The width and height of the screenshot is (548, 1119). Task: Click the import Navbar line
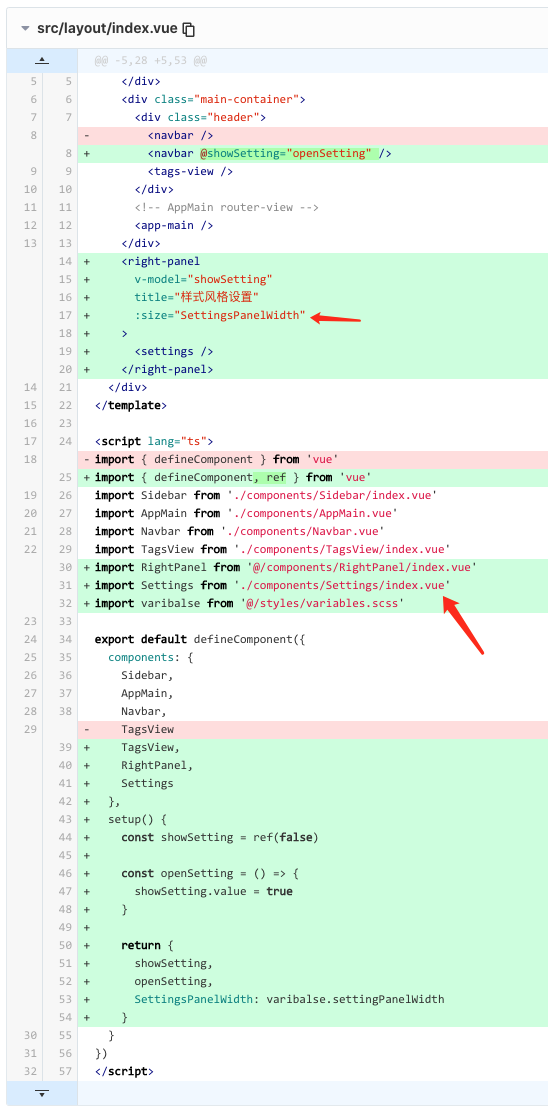point(313,531)
